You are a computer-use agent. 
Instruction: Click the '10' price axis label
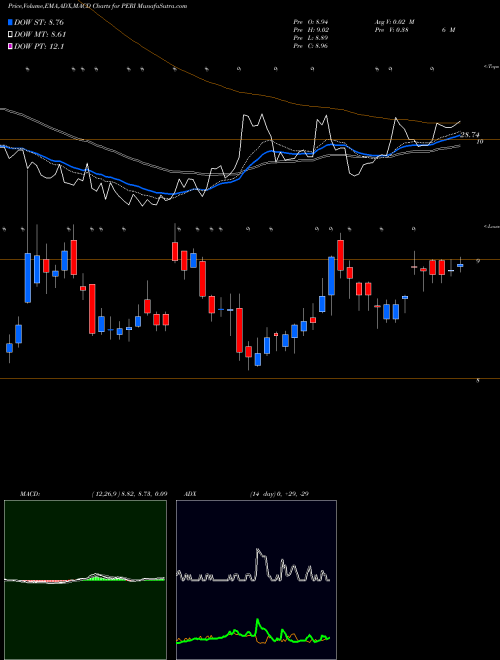pos(479,142)
